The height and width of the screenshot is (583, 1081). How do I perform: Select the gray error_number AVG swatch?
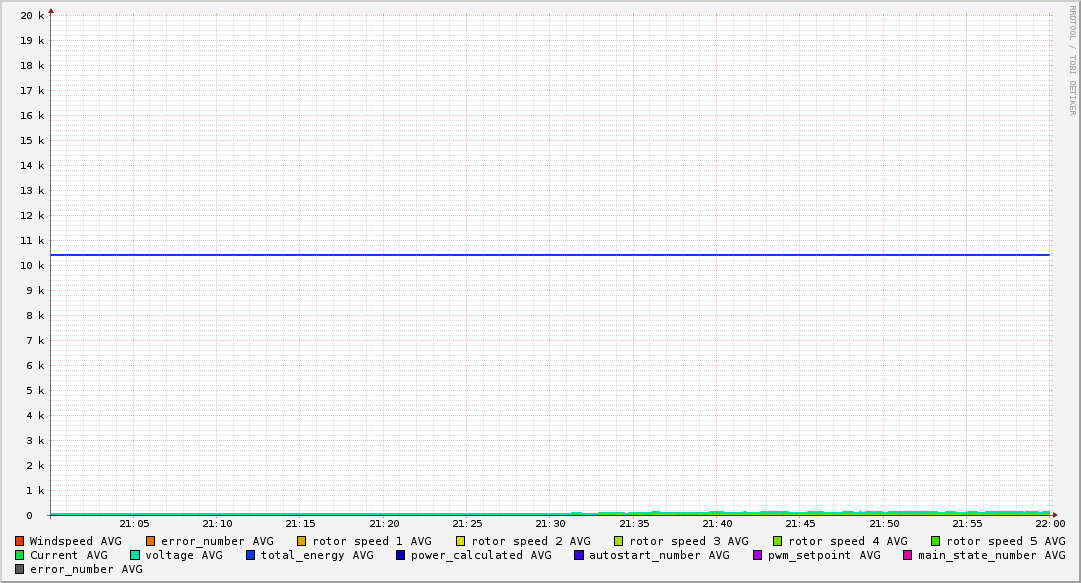point(20,569)
